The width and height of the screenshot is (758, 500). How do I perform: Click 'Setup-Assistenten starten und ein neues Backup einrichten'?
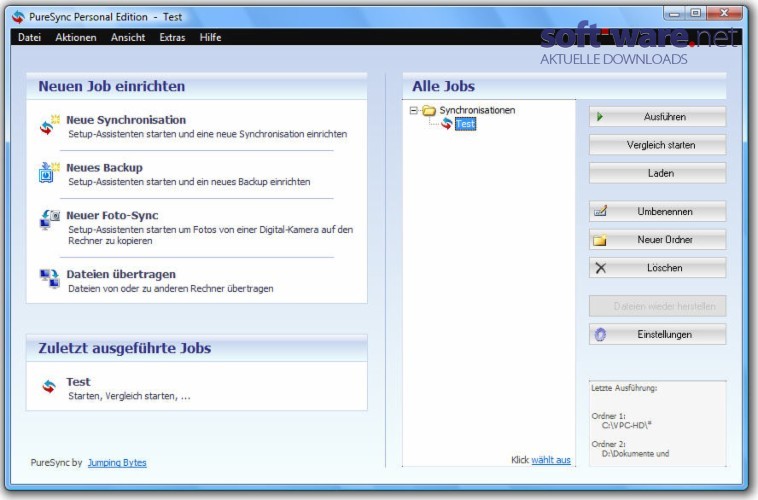[x=189, y=182]
